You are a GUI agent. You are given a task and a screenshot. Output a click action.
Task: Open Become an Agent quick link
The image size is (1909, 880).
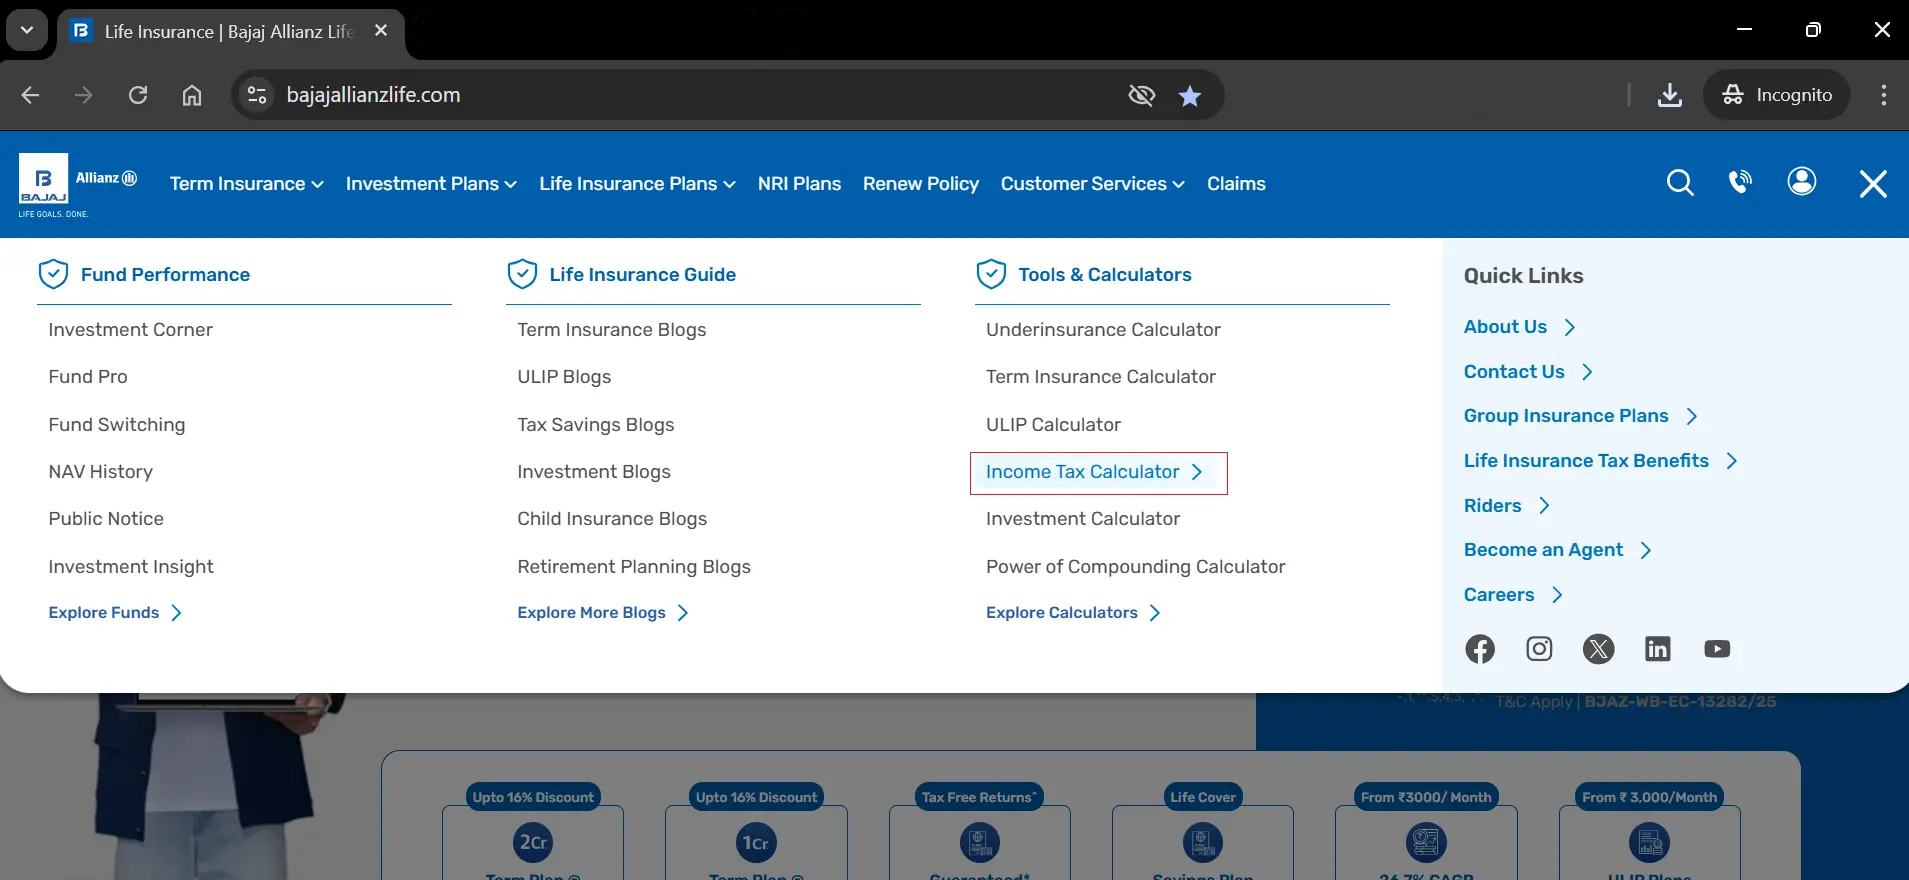[x=1557, y=550]
